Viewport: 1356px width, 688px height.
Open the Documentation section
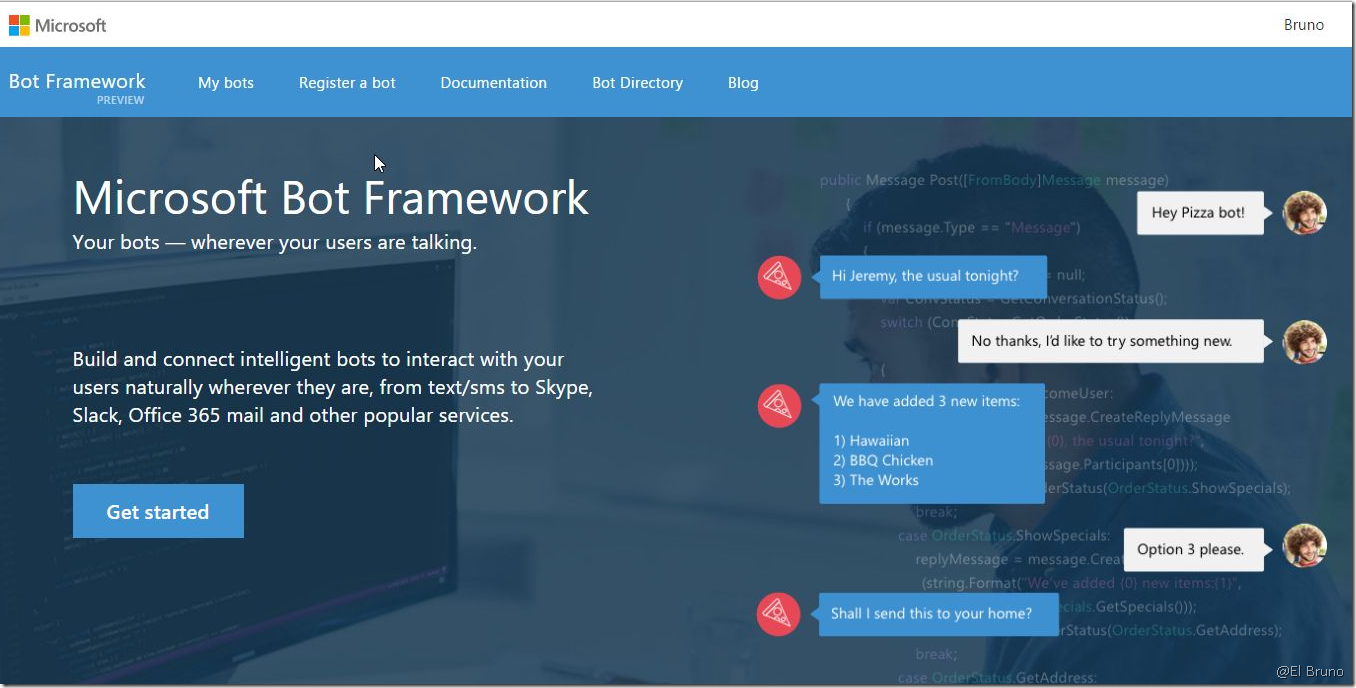[x=494, y=83]
